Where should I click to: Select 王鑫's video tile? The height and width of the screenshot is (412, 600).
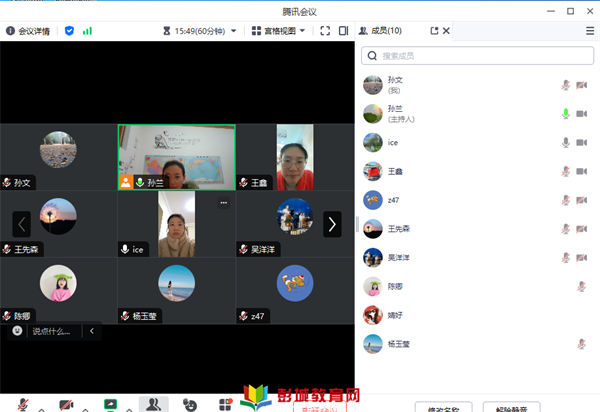coord(295,157)
